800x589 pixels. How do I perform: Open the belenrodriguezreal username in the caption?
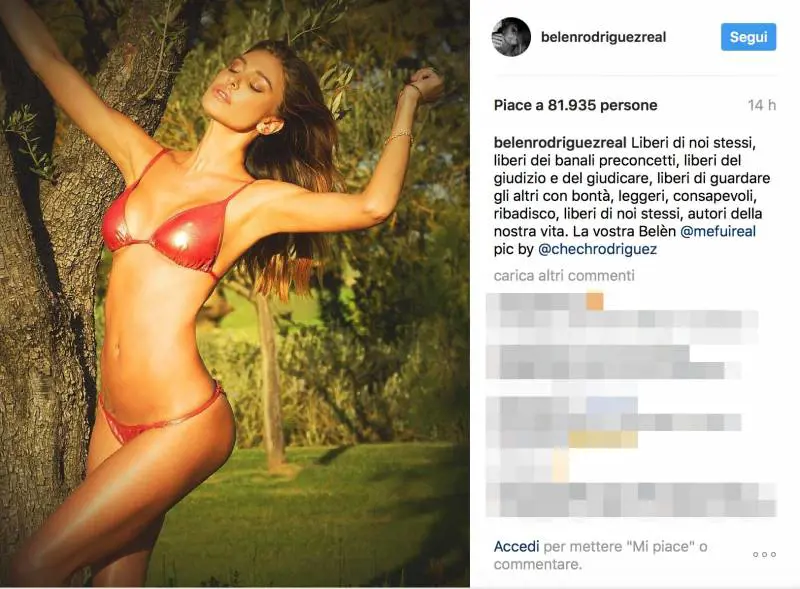pyautogui.click(x=560, y=142)
